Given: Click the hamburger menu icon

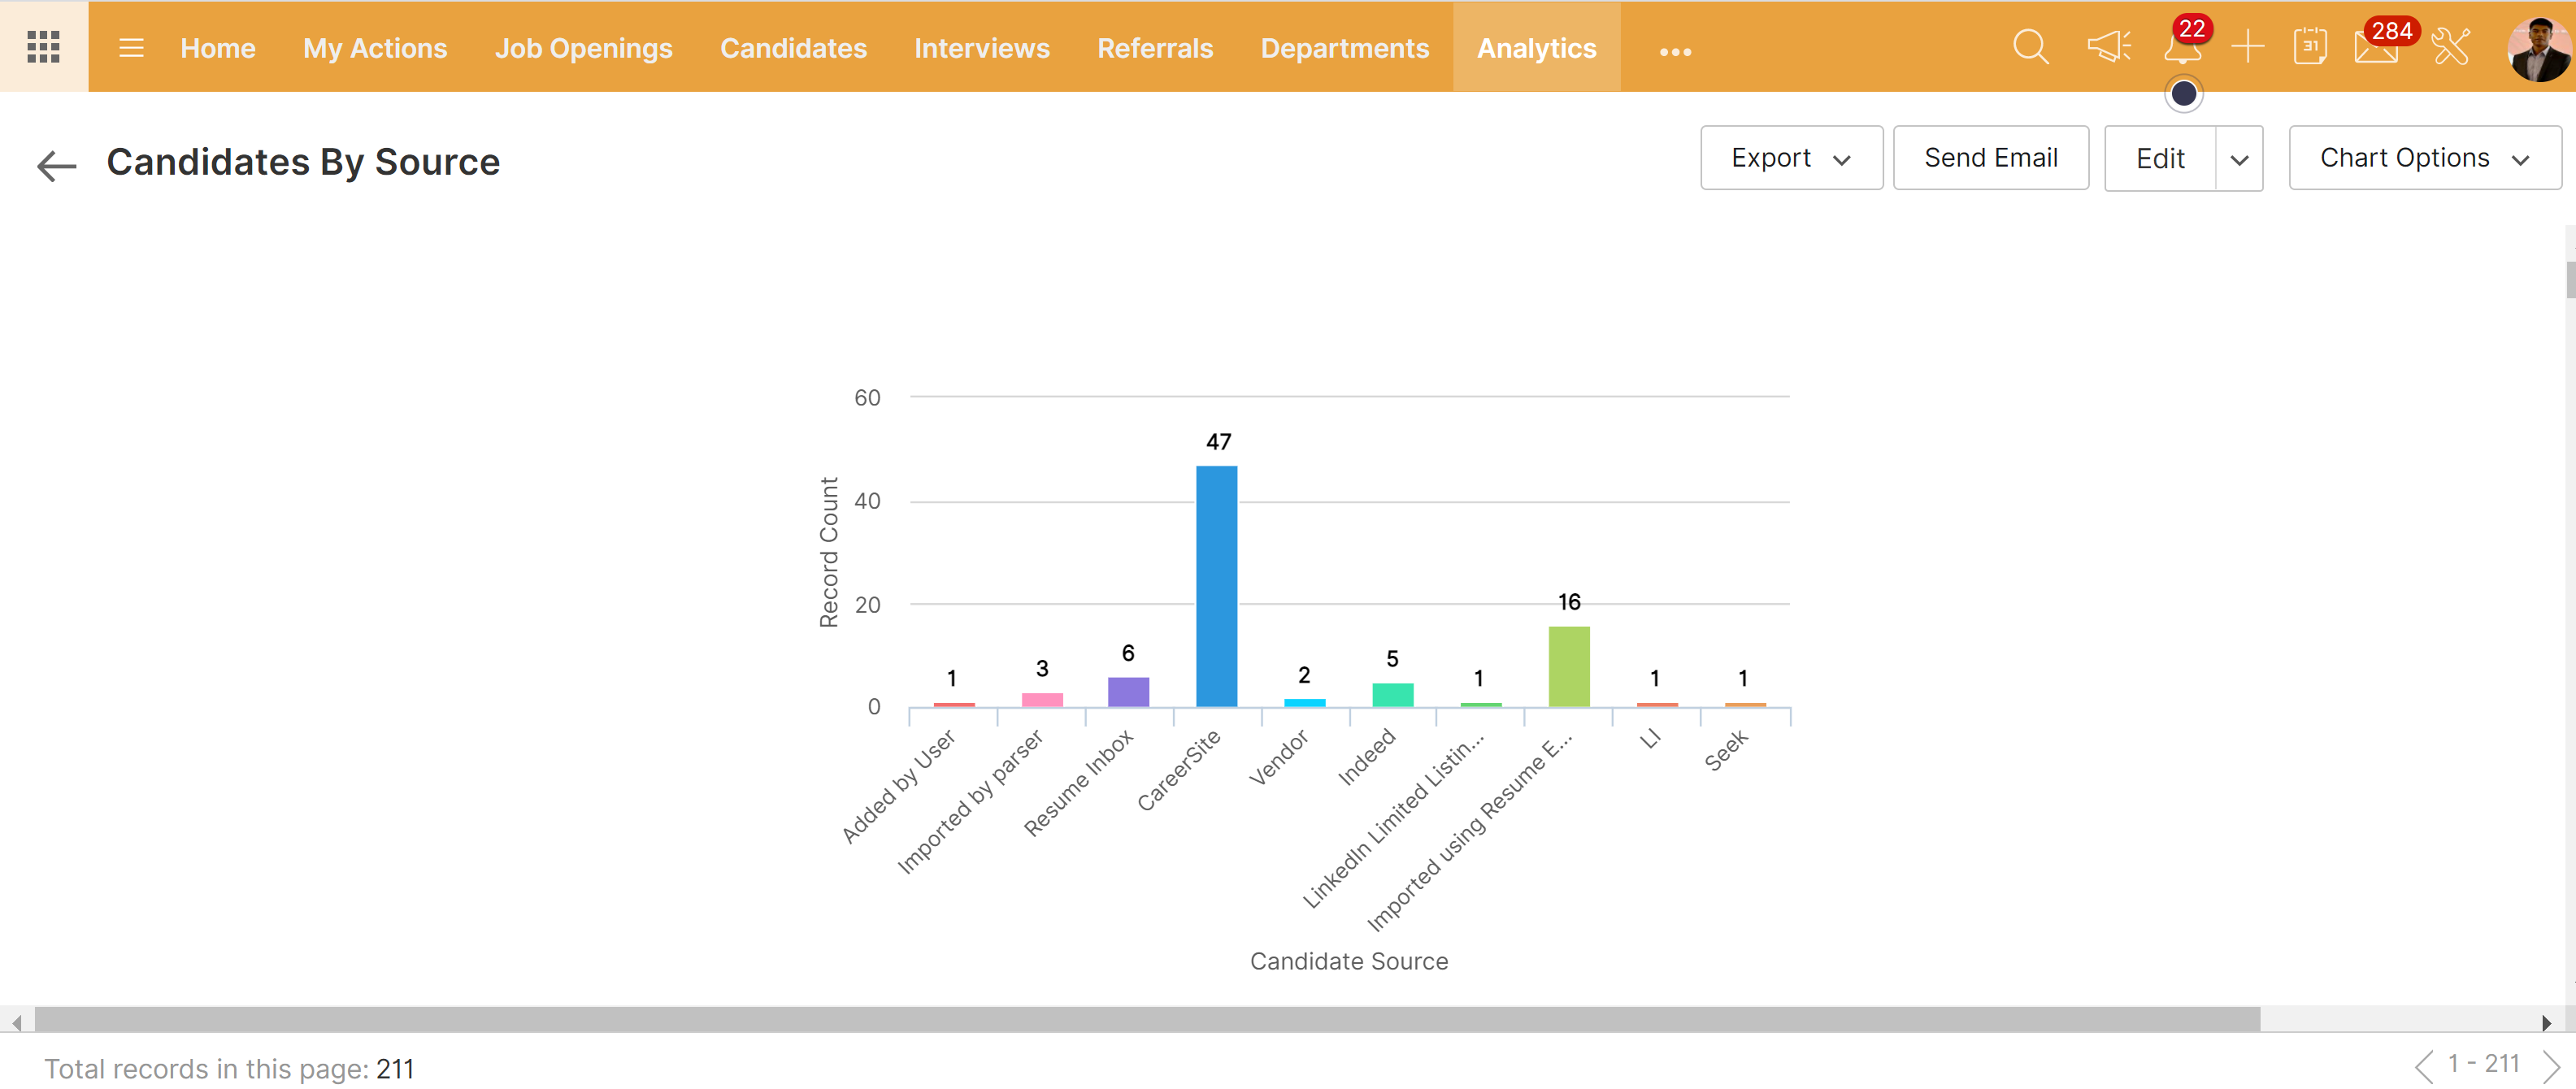Looking at the screenshot, I should [x=131, y=48].
